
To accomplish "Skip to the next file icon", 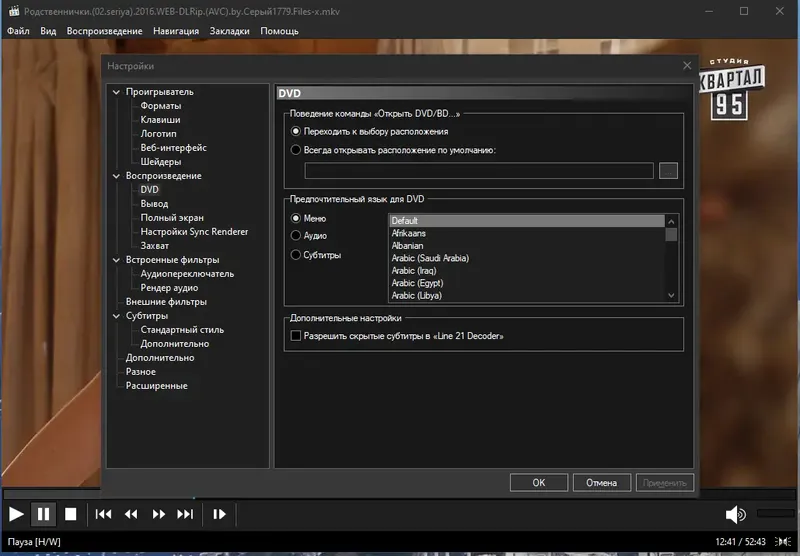I will click(x=185, y=514).
